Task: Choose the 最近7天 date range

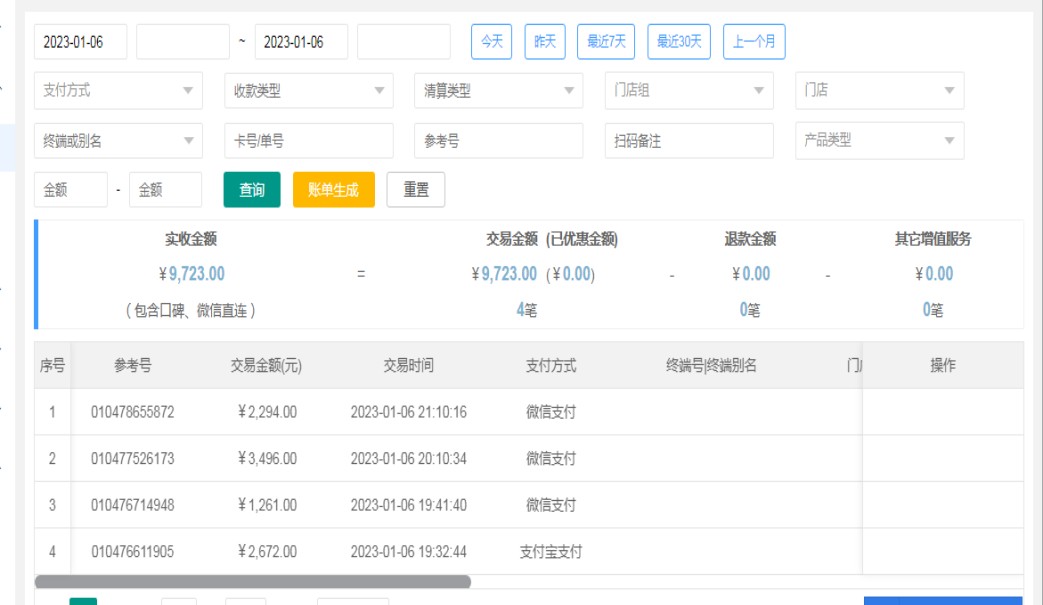Action: pos(606,42)
